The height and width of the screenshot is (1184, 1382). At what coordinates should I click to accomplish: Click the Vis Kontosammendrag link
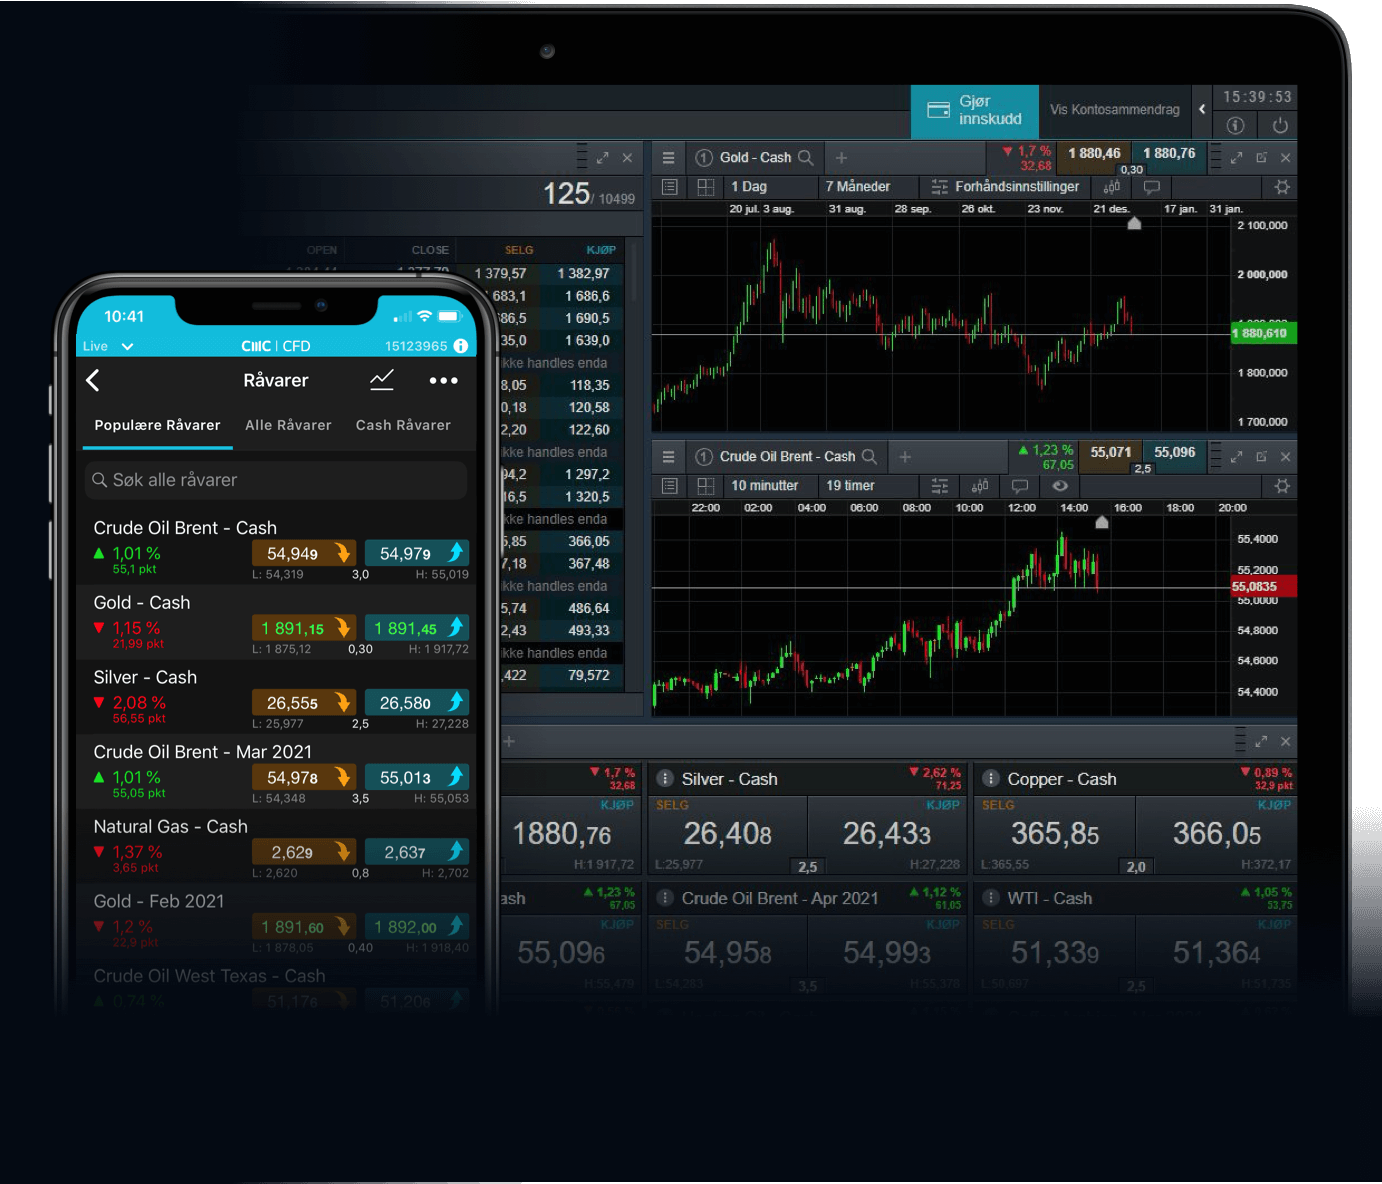tap(1114, 110)
